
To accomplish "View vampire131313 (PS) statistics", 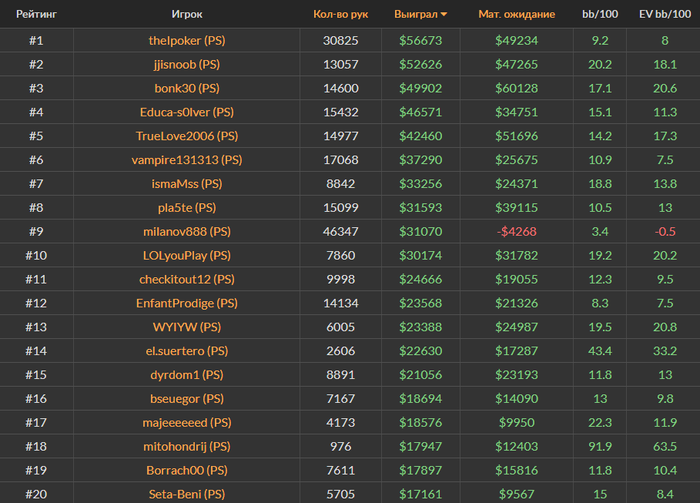I will pyautogui.click(x=187, y=160).
